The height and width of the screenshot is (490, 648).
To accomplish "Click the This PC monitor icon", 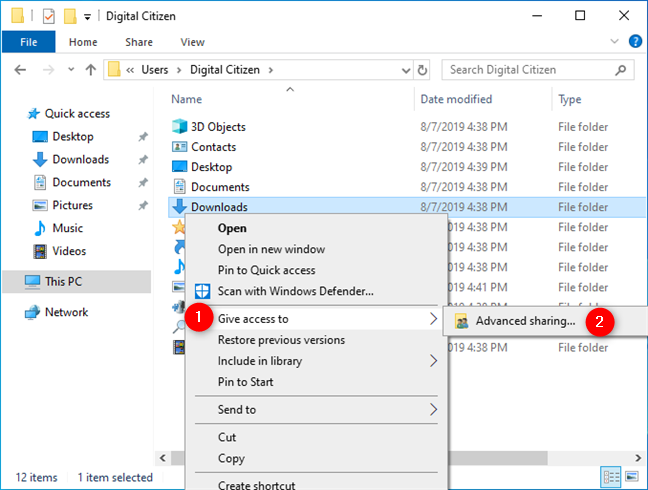I will tap(32, 282).
